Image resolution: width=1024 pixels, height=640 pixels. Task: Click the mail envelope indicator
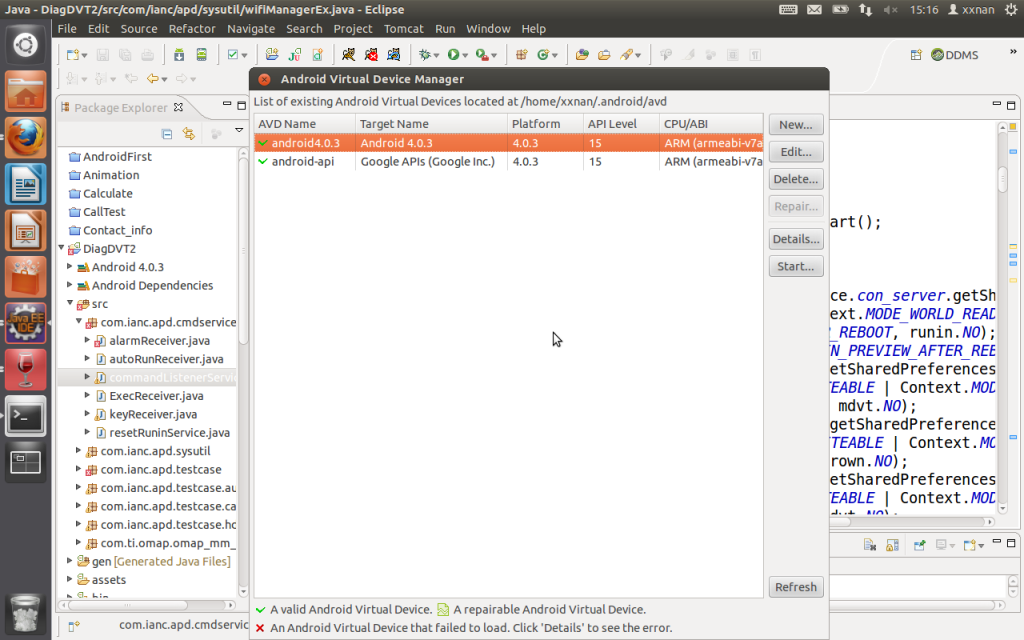coord(814,9)
